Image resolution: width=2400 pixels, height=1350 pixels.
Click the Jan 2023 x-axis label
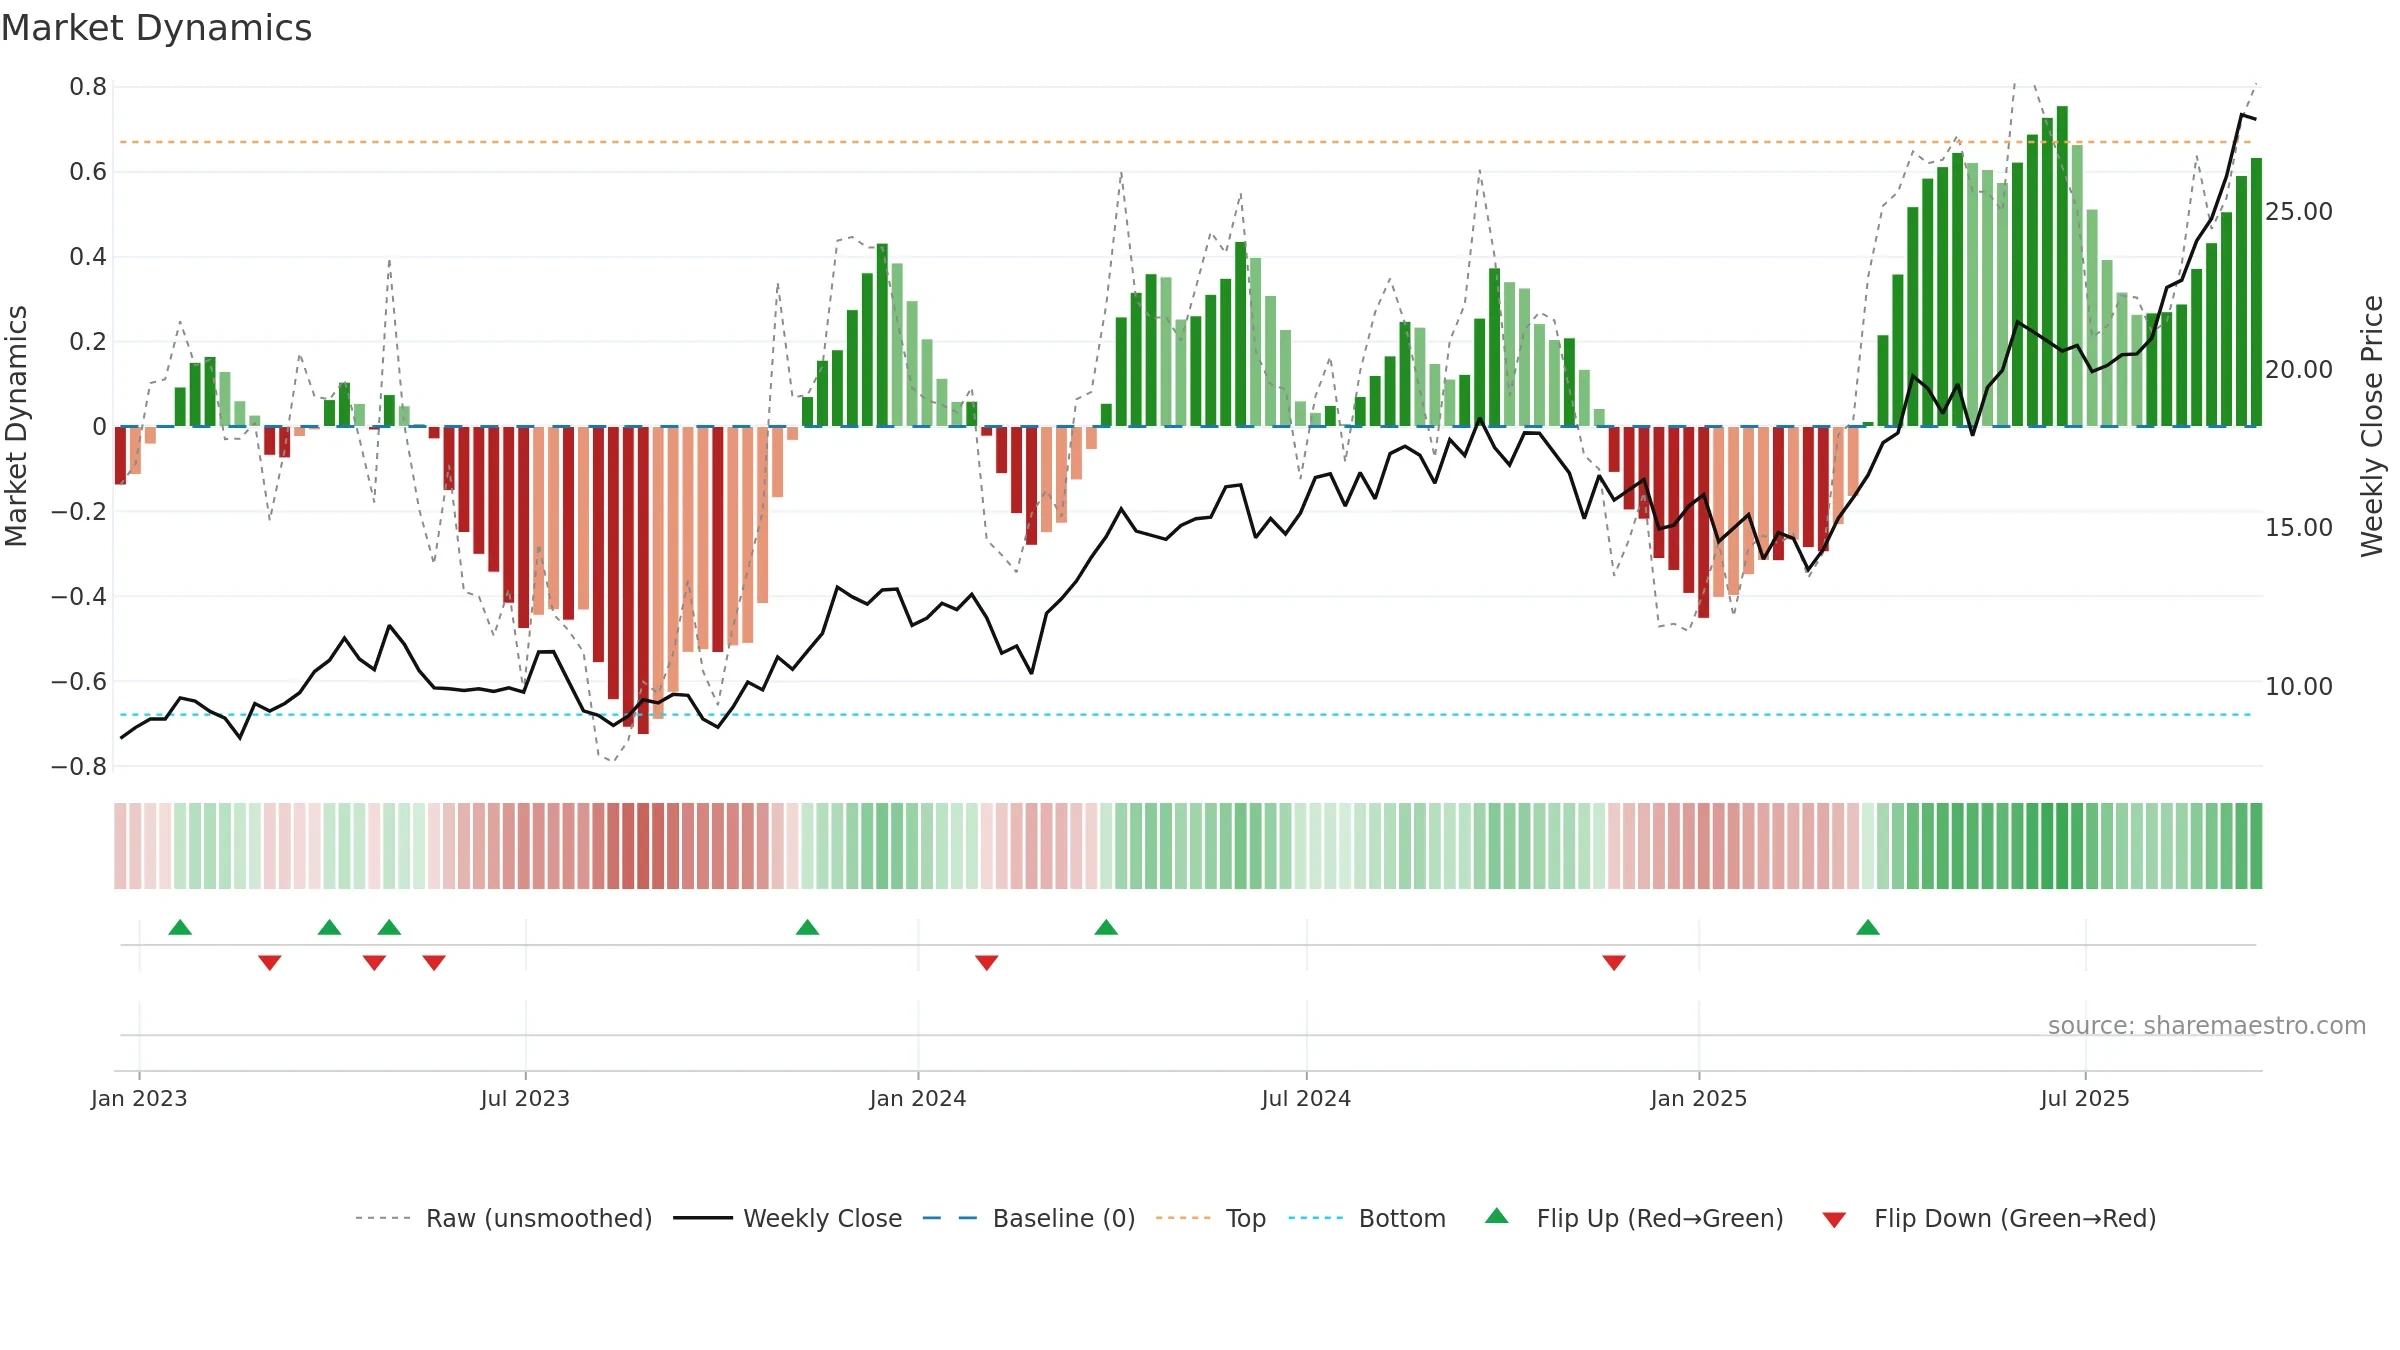[139, 1098]
